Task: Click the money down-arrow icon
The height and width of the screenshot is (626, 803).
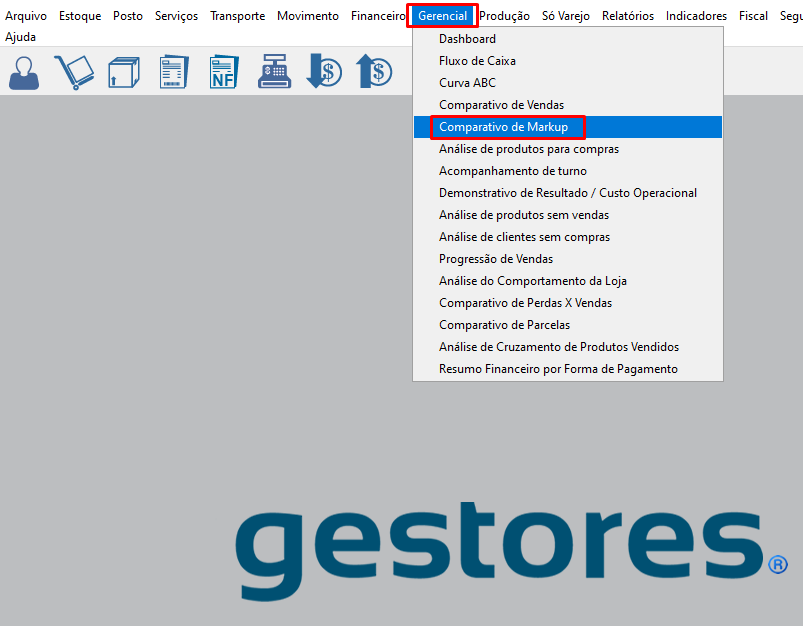Action: [x=324, y=73]
